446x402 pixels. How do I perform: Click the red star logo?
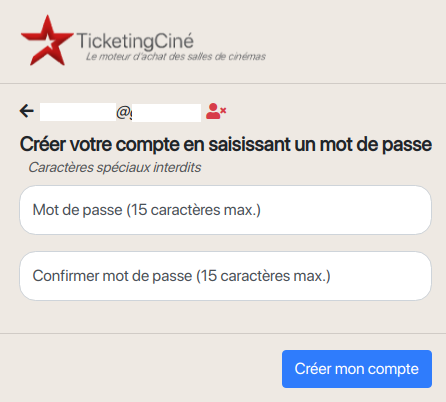[x=47, y=41]
